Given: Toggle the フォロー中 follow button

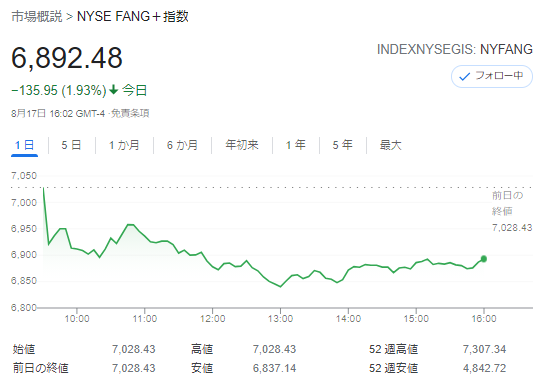Looking at the screenshot, I should 492,76.
